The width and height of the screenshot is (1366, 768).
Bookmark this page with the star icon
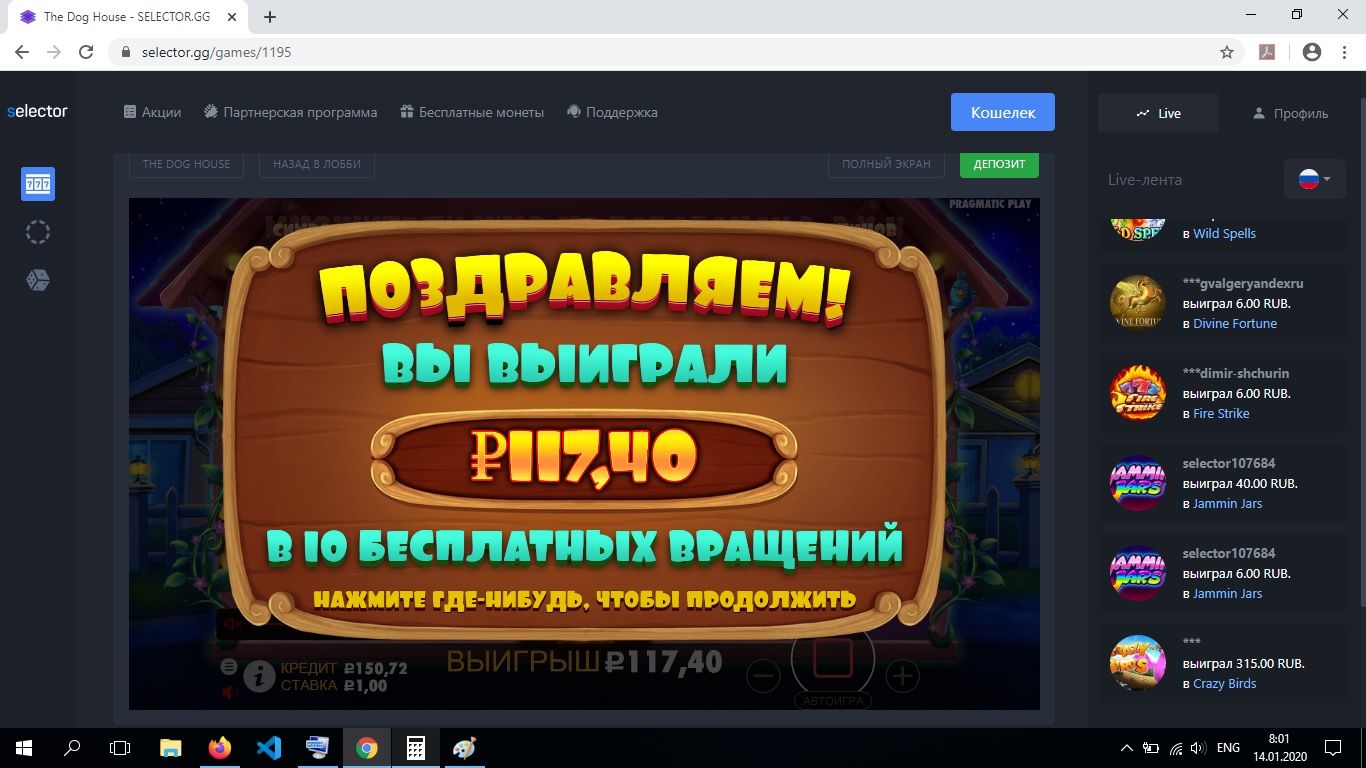coord(1227,52)
